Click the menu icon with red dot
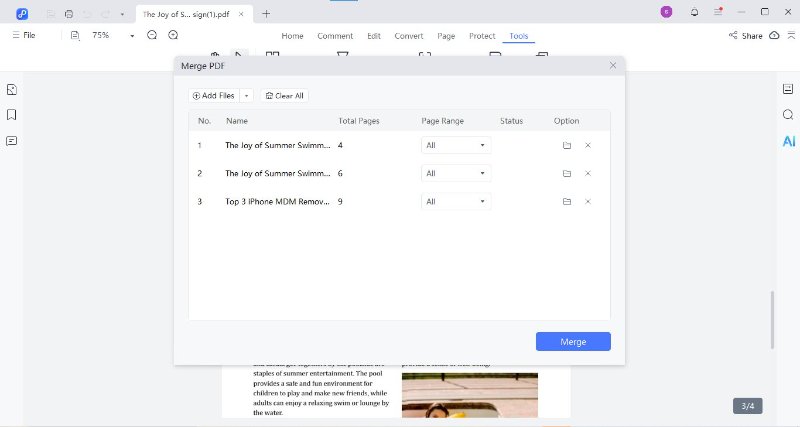Image resolution: width=800 pixels, height=427 pixels. tap(718, 11)
